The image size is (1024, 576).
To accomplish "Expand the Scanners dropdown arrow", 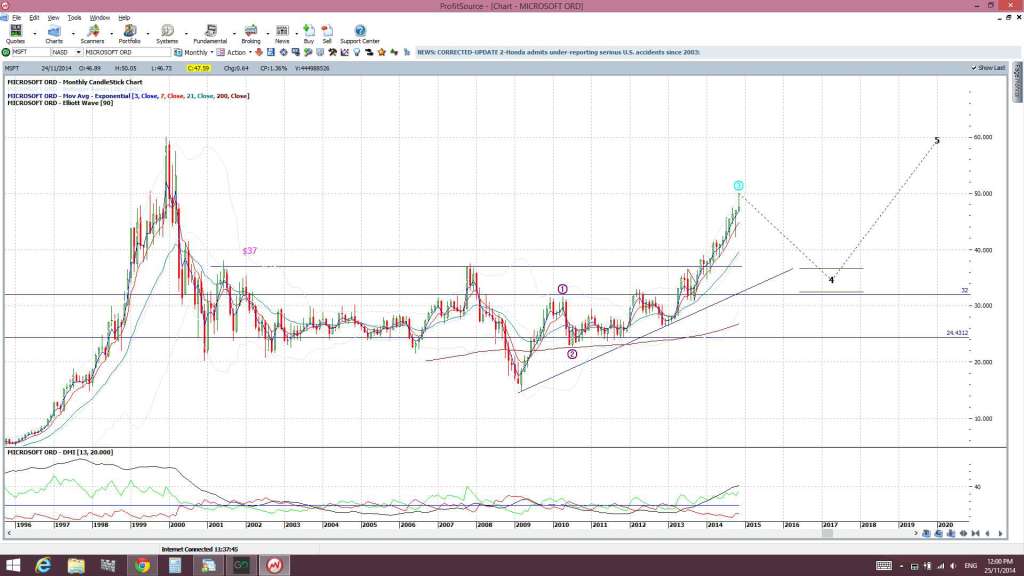I will [111, 33].
